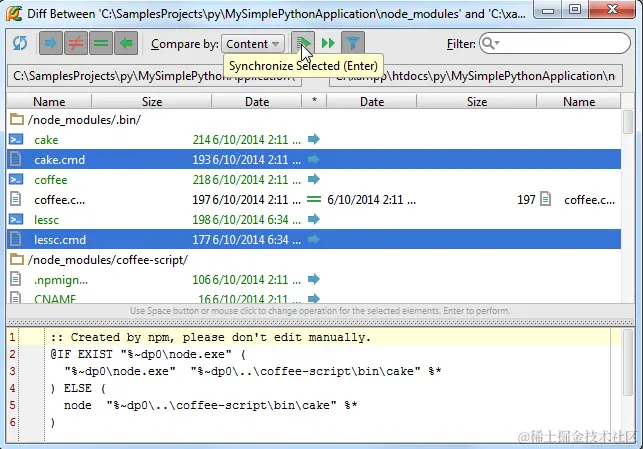Click right Date column header
The width and height of the screenshot is (643, 449).
pos(372,101)
